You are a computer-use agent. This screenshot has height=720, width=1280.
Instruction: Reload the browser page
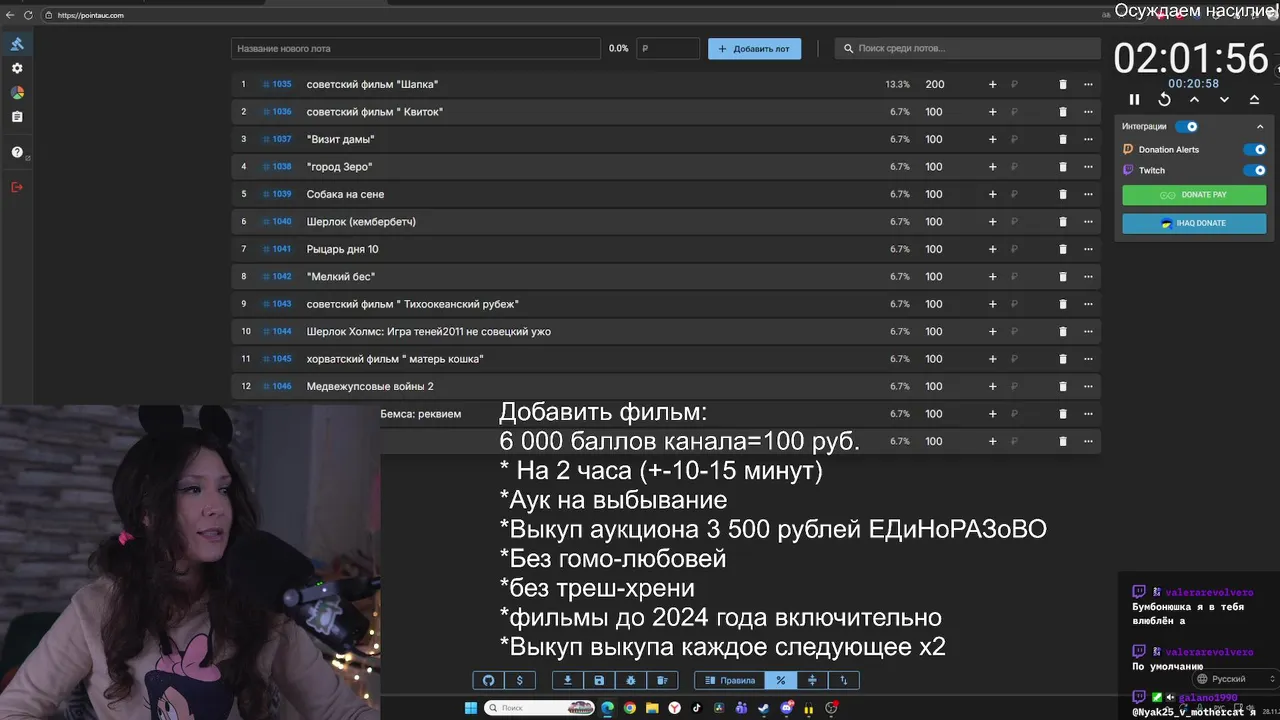27,15
